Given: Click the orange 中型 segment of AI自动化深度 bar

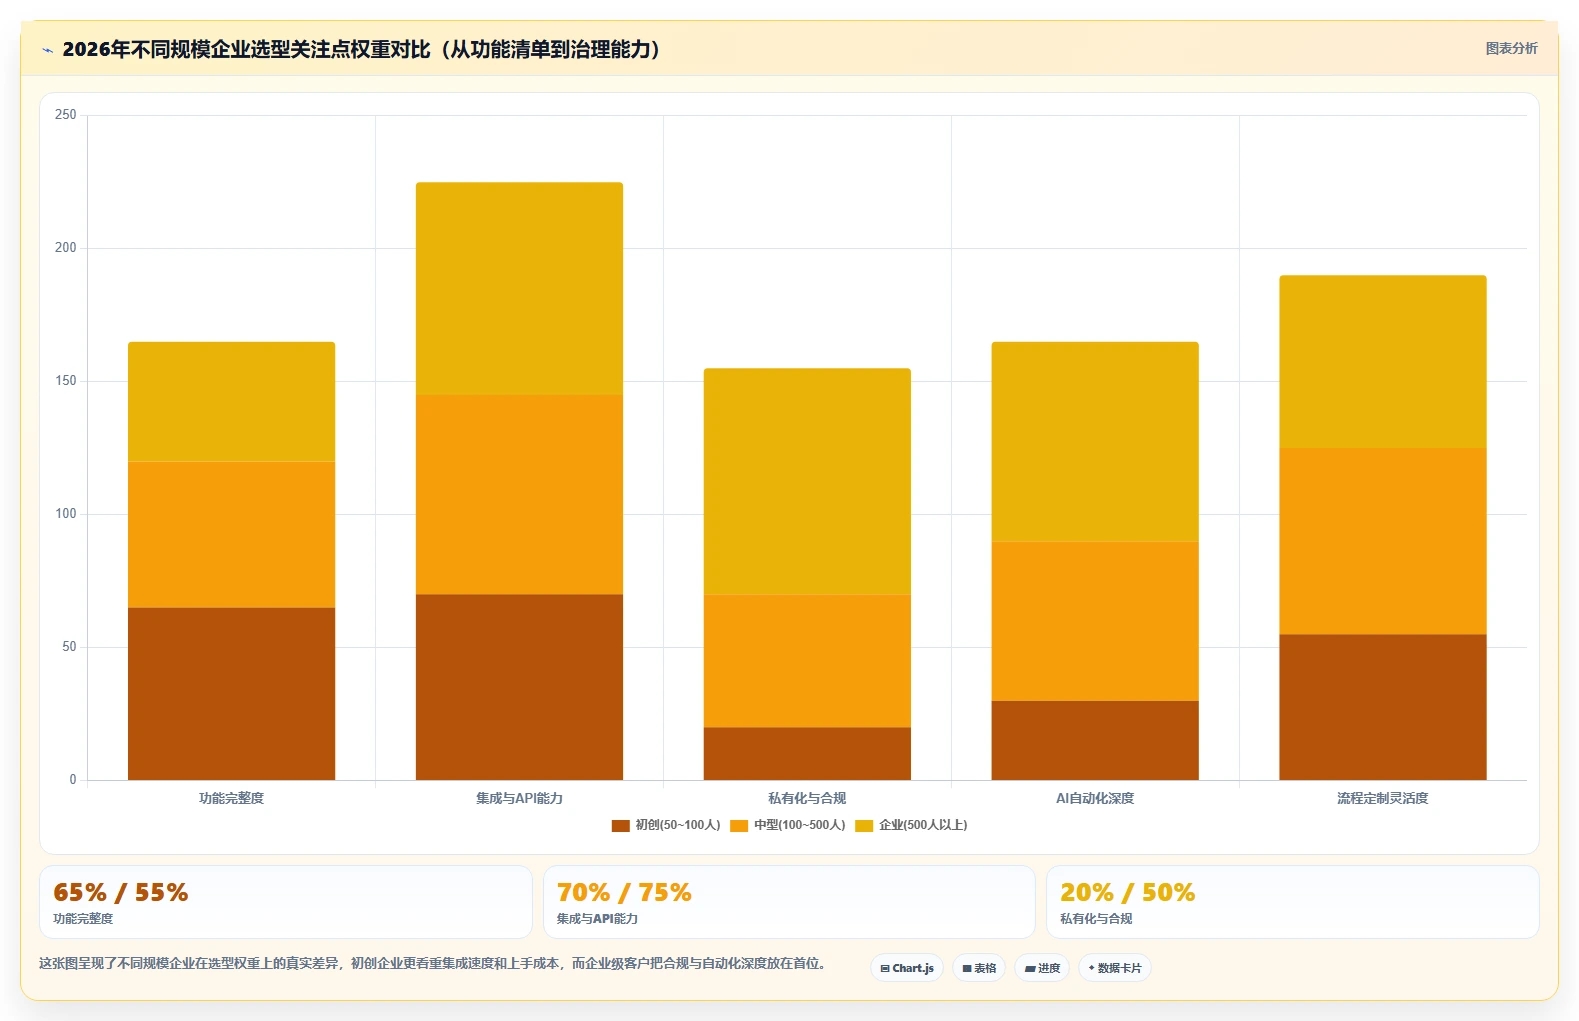Looking at the screenshot, I should [x=1095, y=621].
